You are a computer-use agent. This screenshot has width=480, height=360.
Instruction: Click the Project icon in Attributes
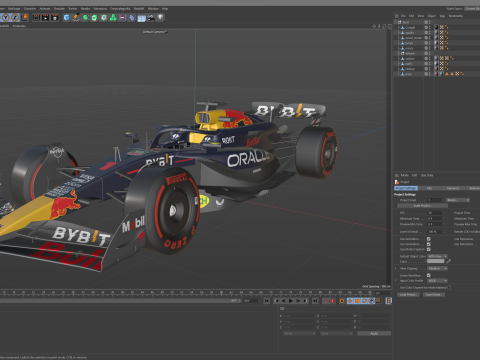click(397, 182)
